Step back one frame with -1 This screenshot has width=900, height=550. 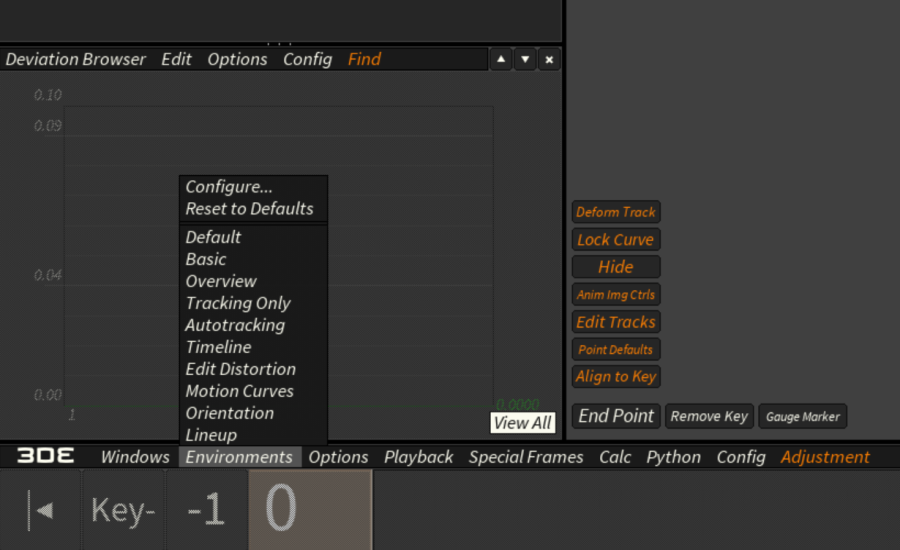point(206,510)
